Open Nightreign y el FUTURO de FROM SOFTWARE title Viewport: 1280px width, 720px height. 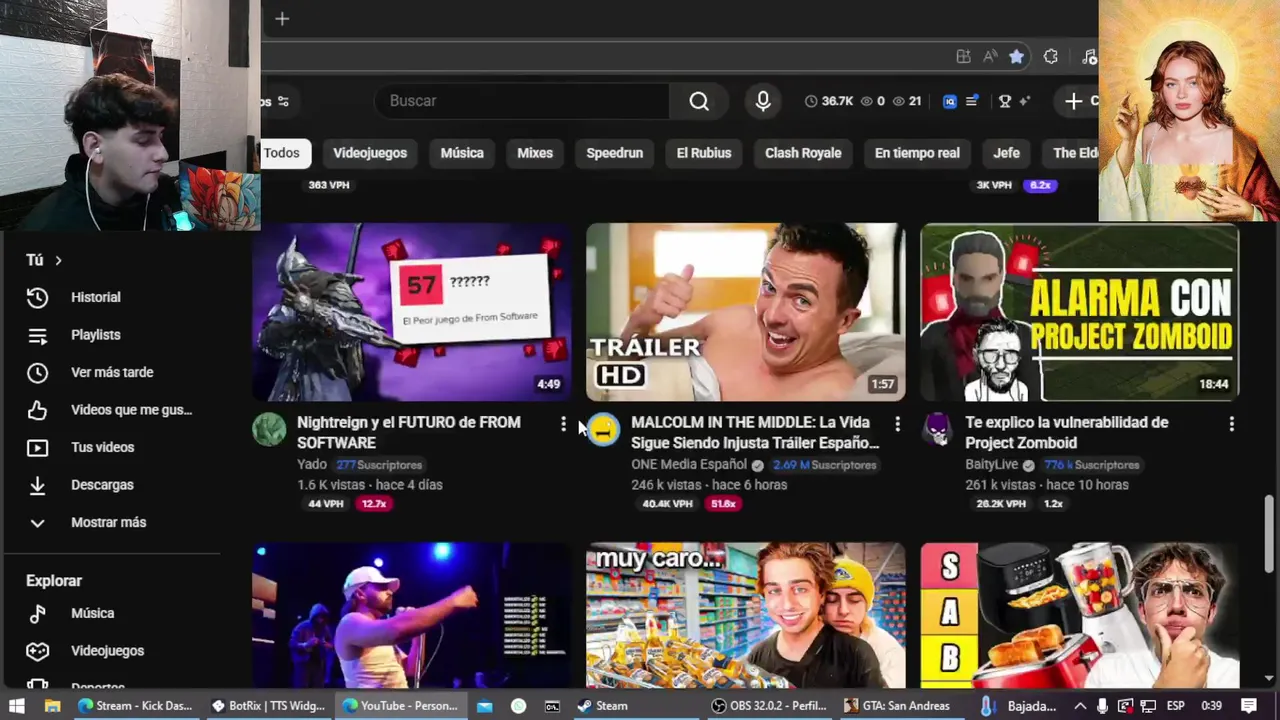coord(409,432)
